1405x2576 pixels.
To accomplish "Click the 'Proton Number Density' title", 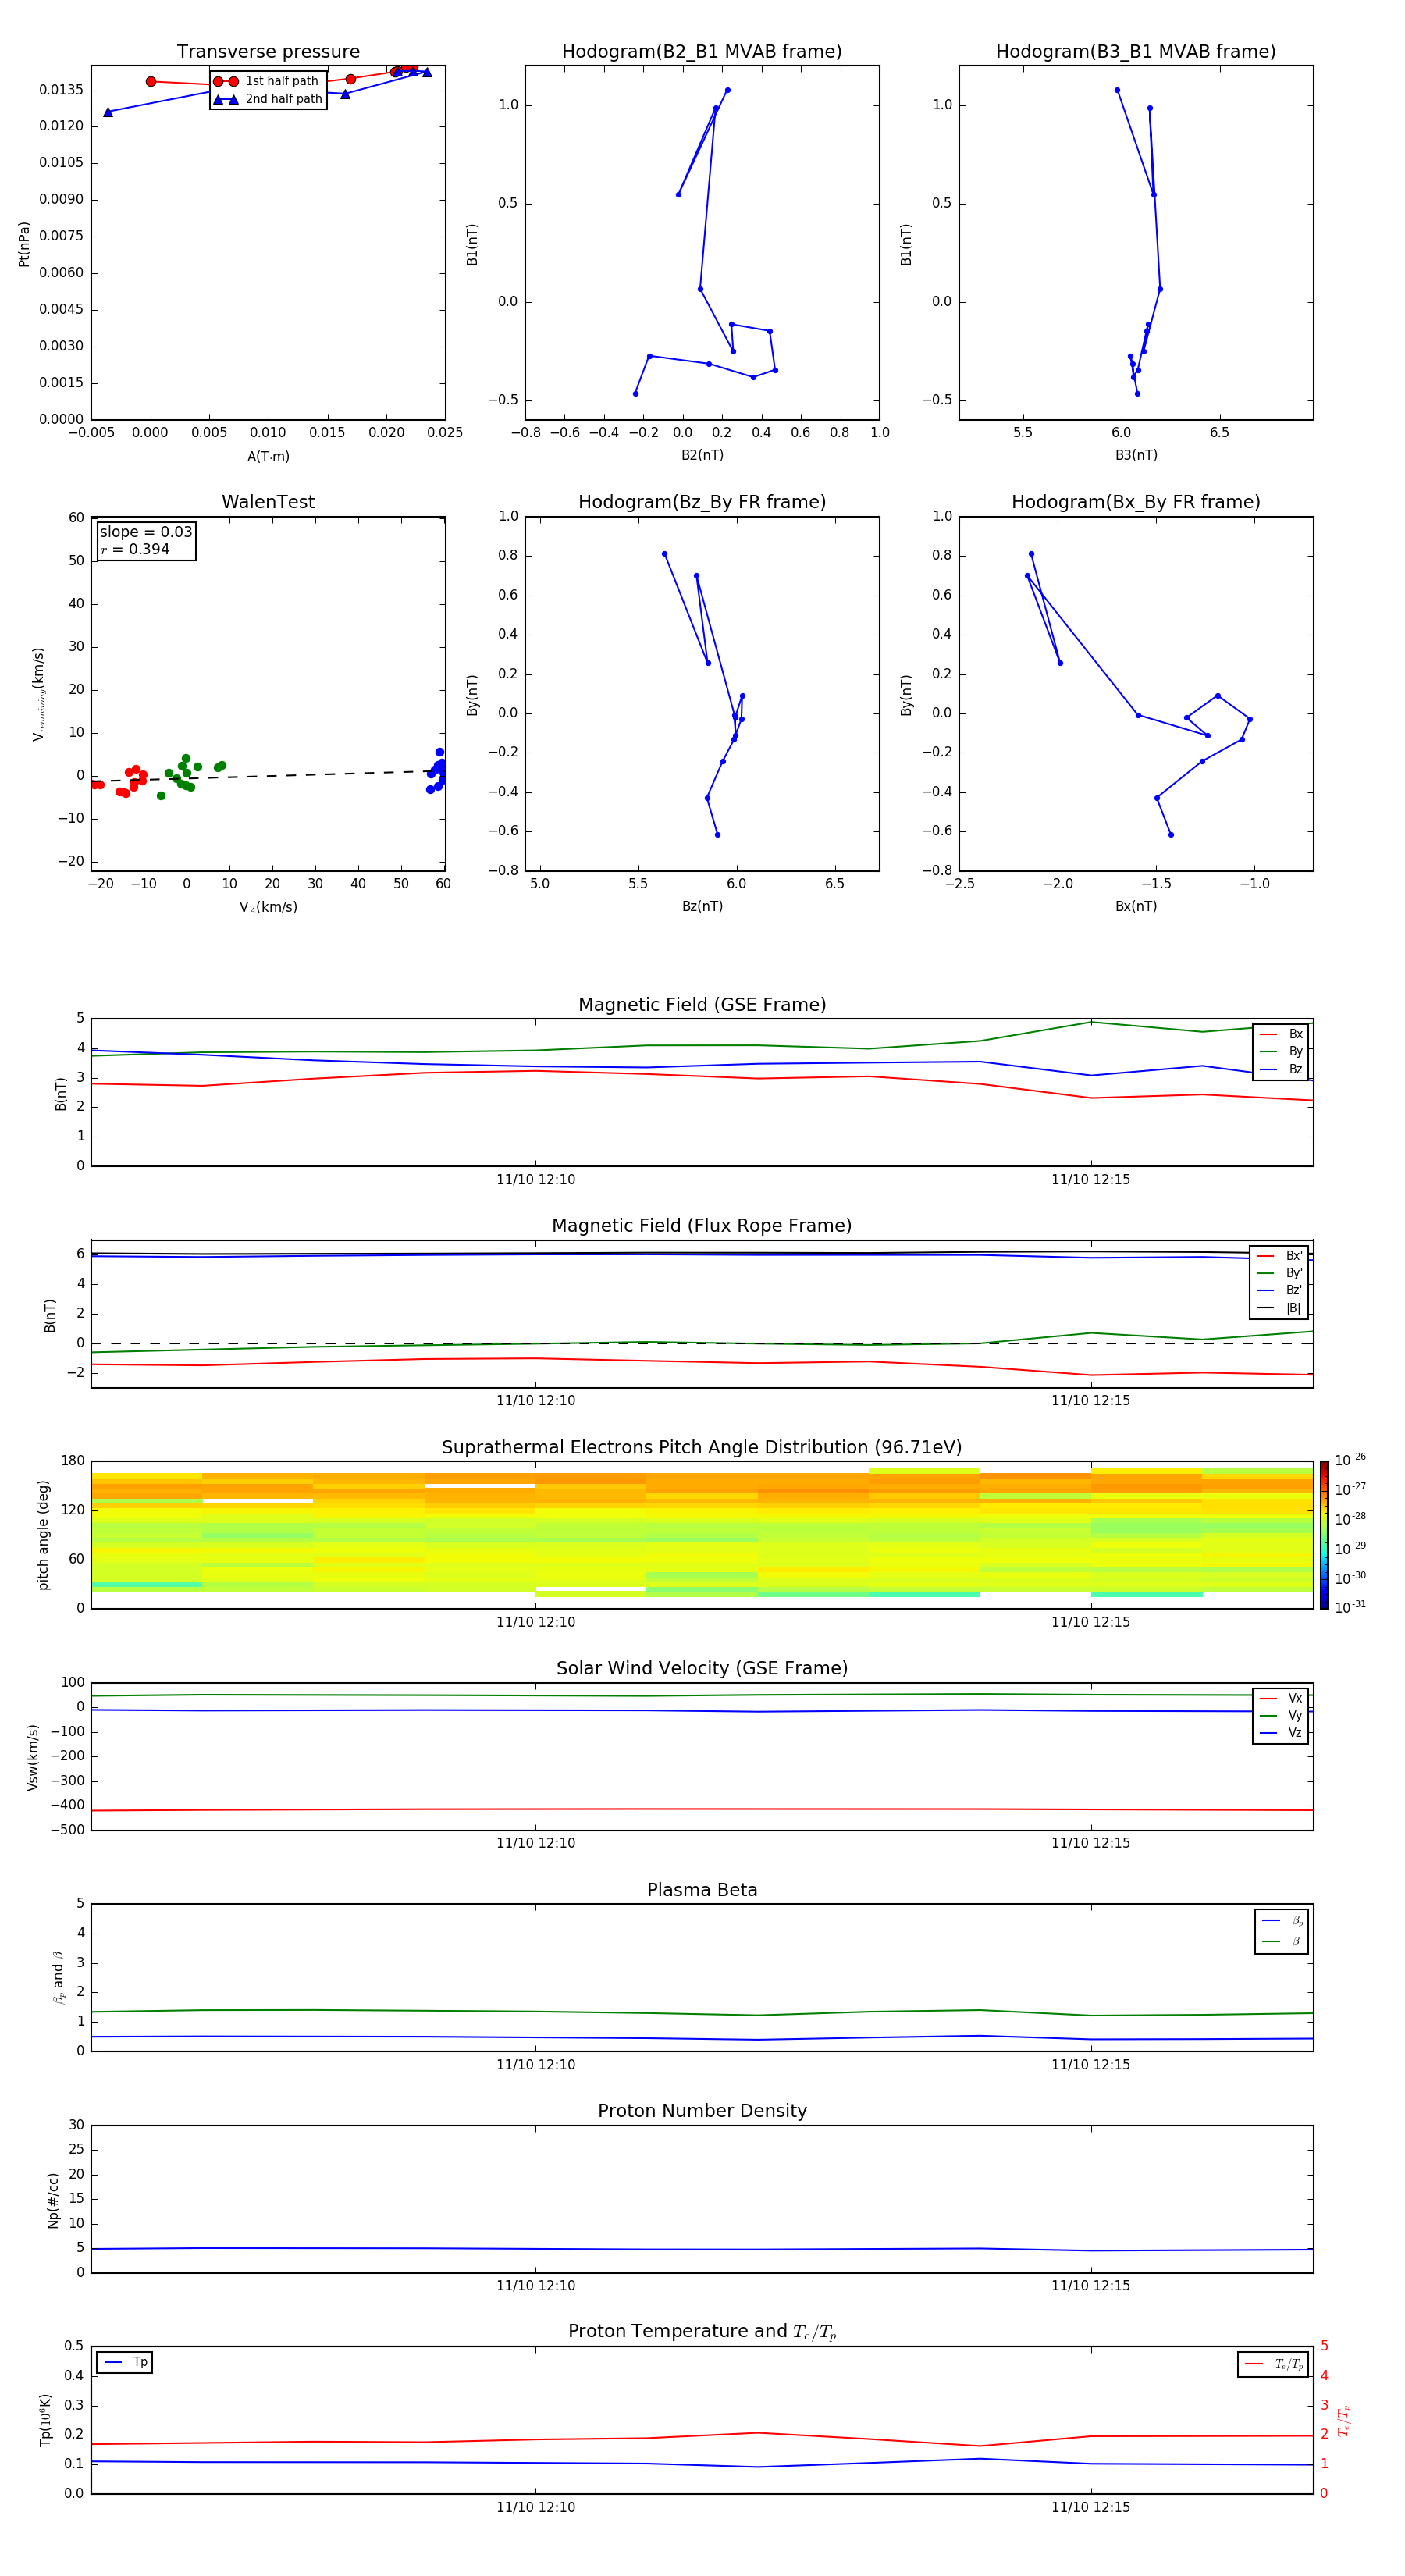I will pyautogui.click(x=702, y=2111).
